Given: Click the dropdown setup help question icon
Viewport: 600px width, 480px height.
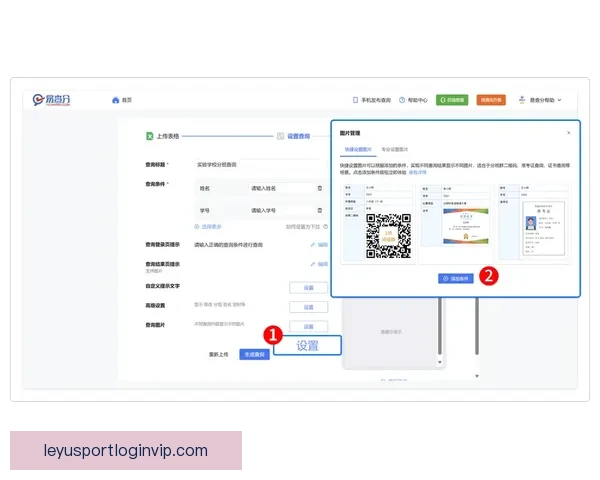Looking at the screenshot, I should click(325, 227).
